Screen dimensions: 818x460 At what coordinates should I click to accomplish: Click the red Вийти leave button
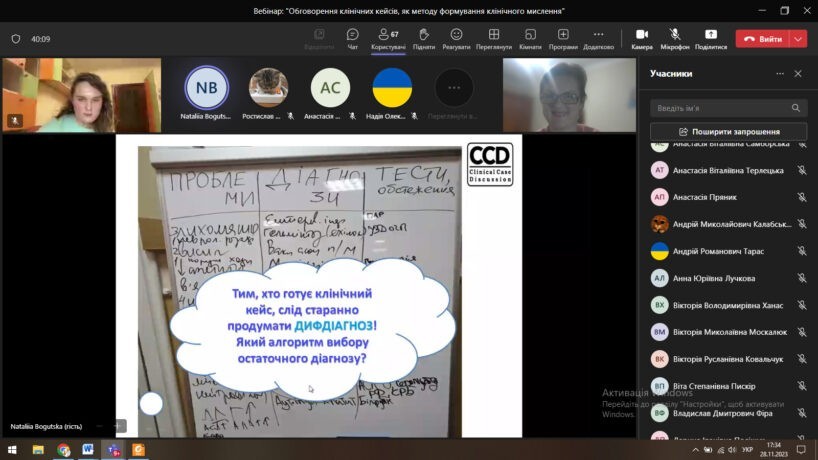coord(762,39)
